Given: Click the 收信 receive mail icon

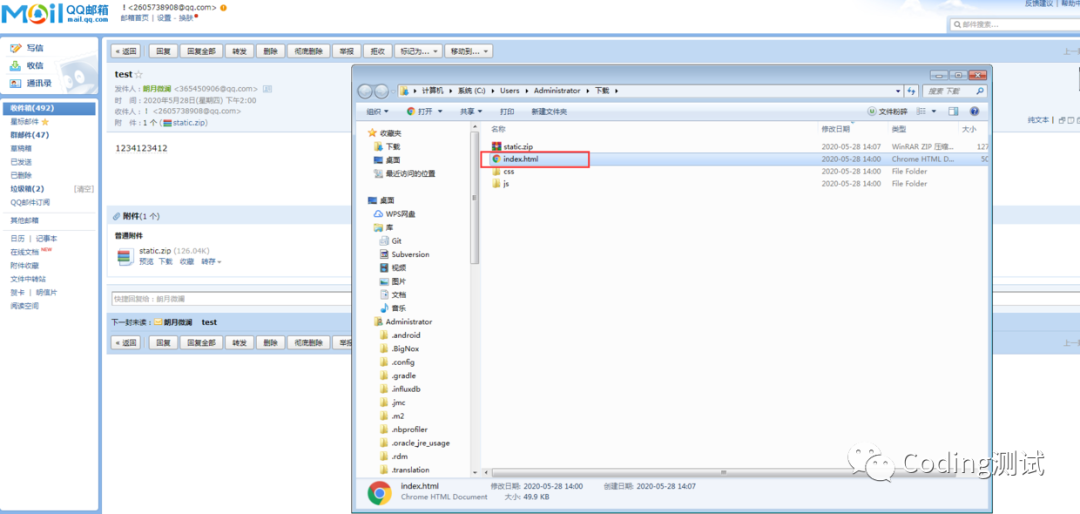Looking at the screenshot, I should [x=17, y=66].
